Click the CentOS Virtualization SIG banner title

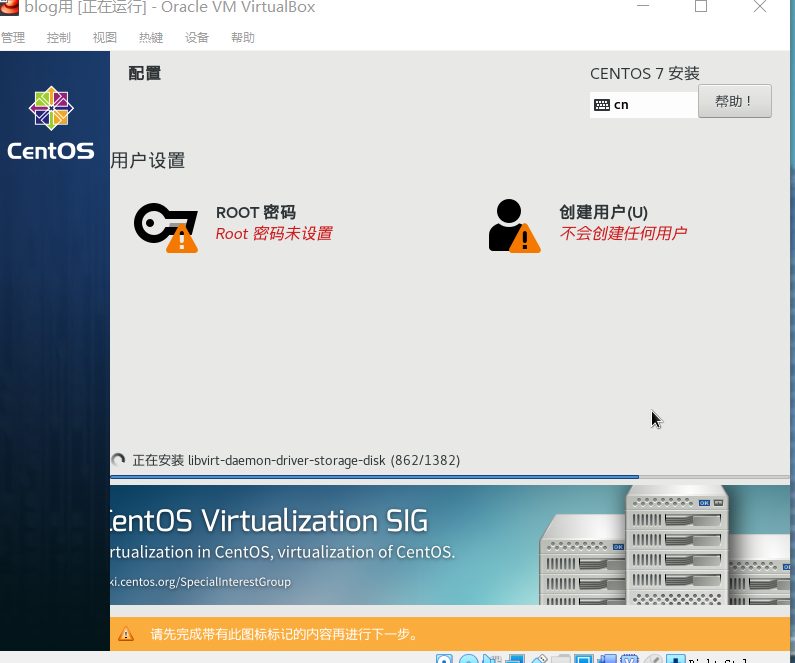tap(269, 521)
